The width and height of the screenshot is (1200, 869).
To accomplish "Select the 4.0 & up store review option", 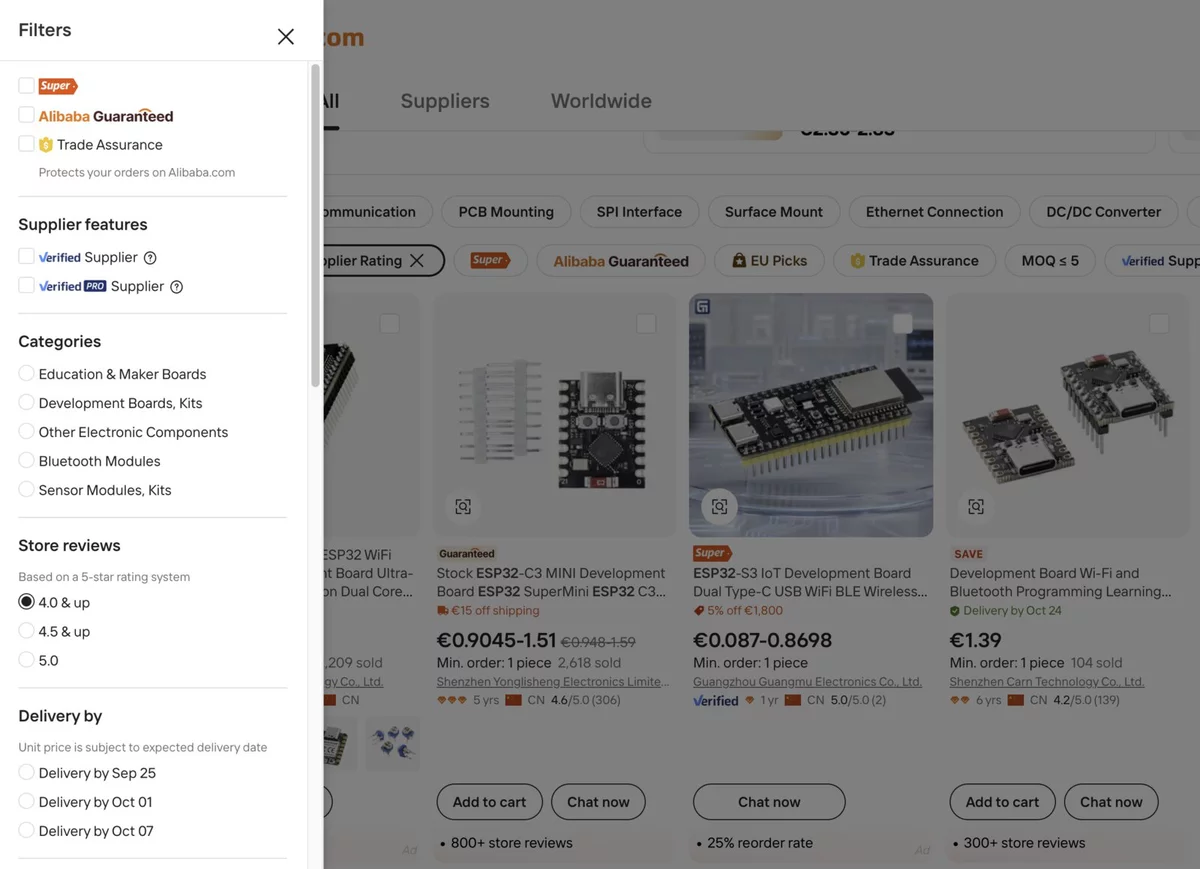I will click(x=26, y=602).
